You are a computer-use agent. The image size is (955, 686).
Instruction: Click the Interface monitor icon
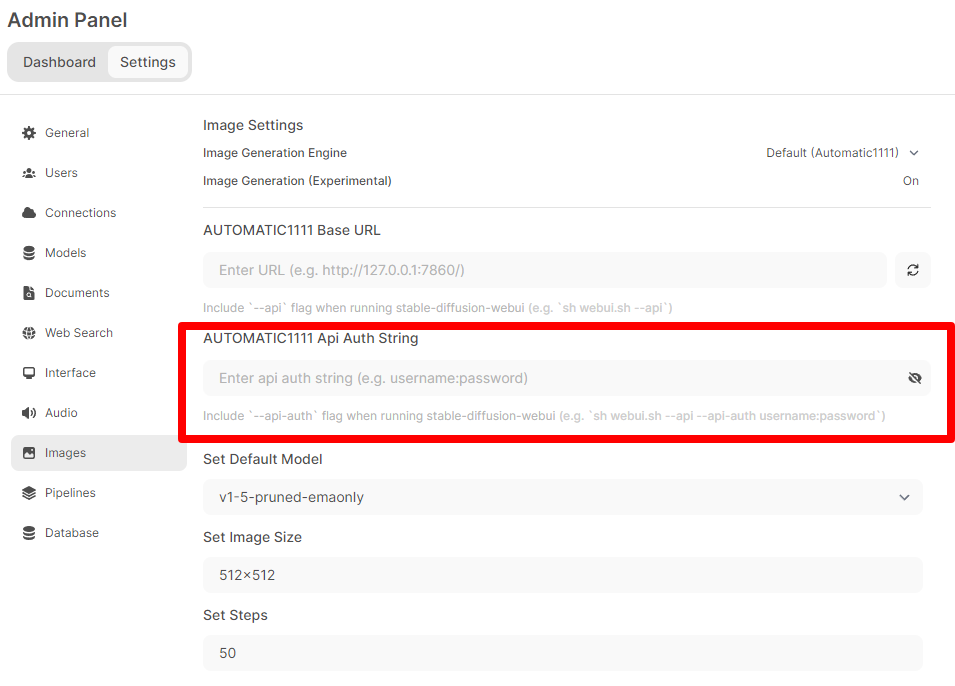click(29, 373)
